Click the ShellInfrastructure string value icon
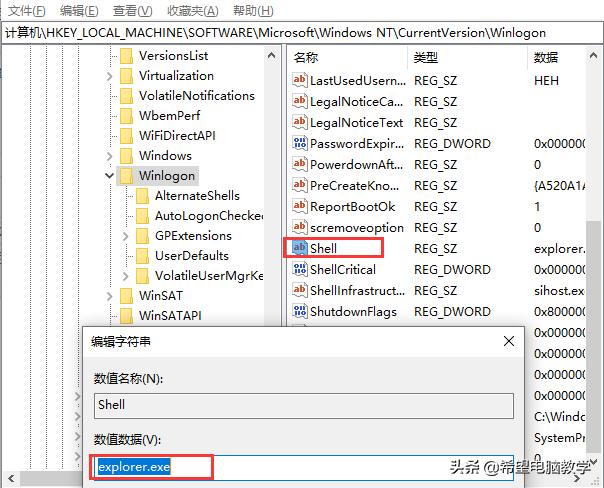This screenshot has width=604, height=488. 300,290
